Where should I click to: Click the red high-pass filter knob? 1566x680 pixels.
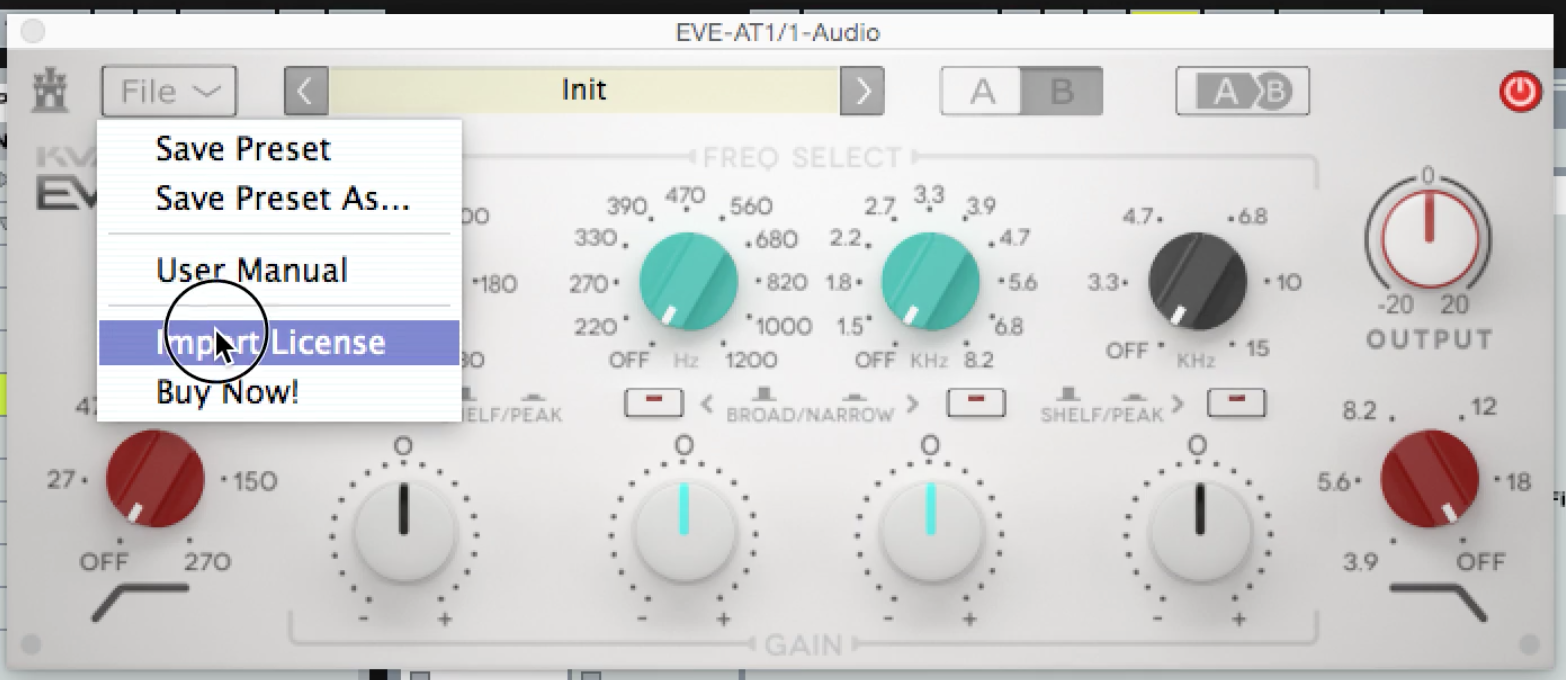click(155, 479)
